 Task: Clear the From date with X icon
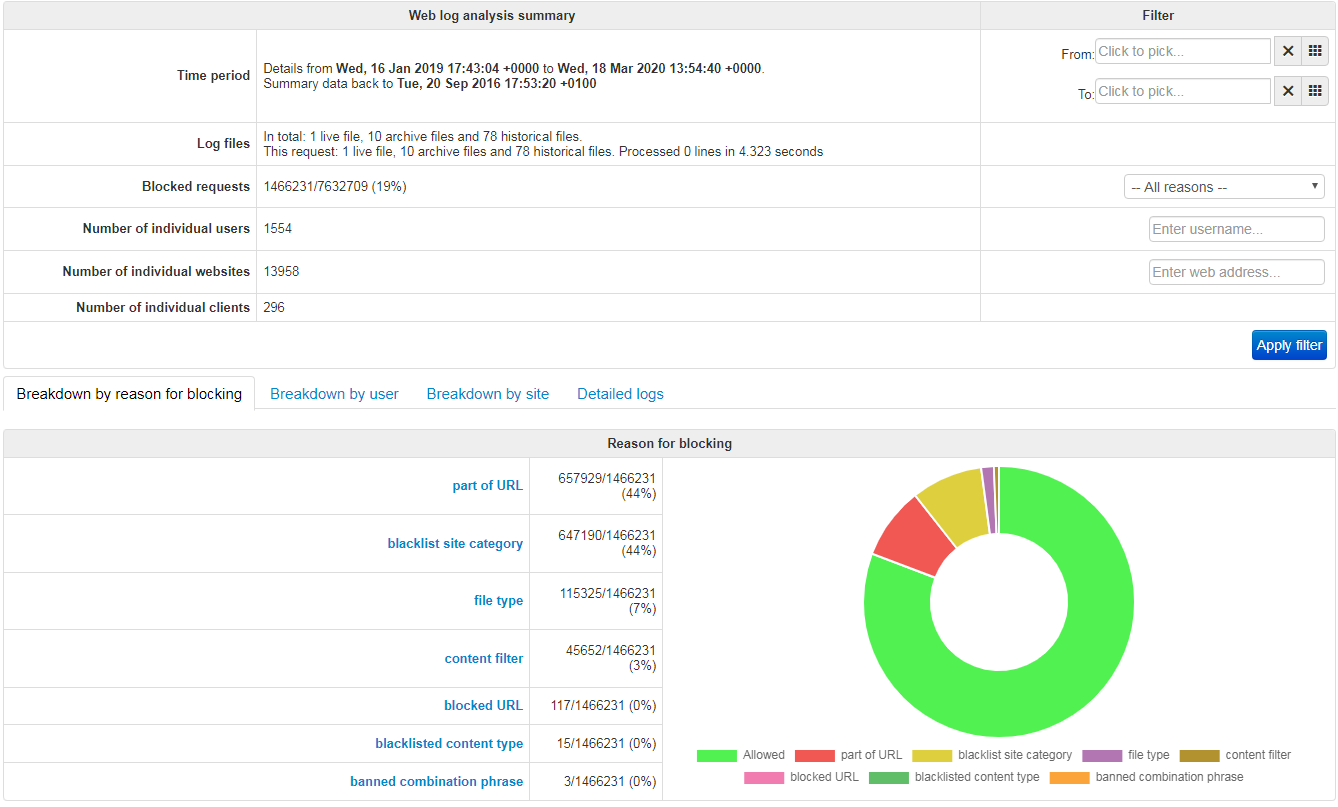tap(1288, 51)
